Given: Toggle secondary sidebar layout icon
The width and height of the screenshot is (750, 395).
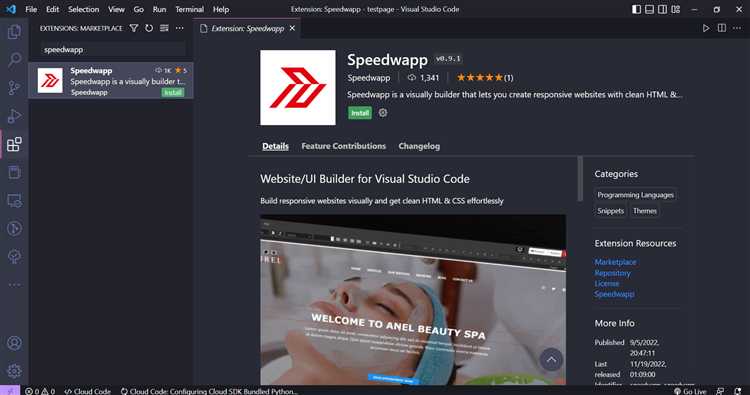Looking at the screenshot, I should [662, 9].
